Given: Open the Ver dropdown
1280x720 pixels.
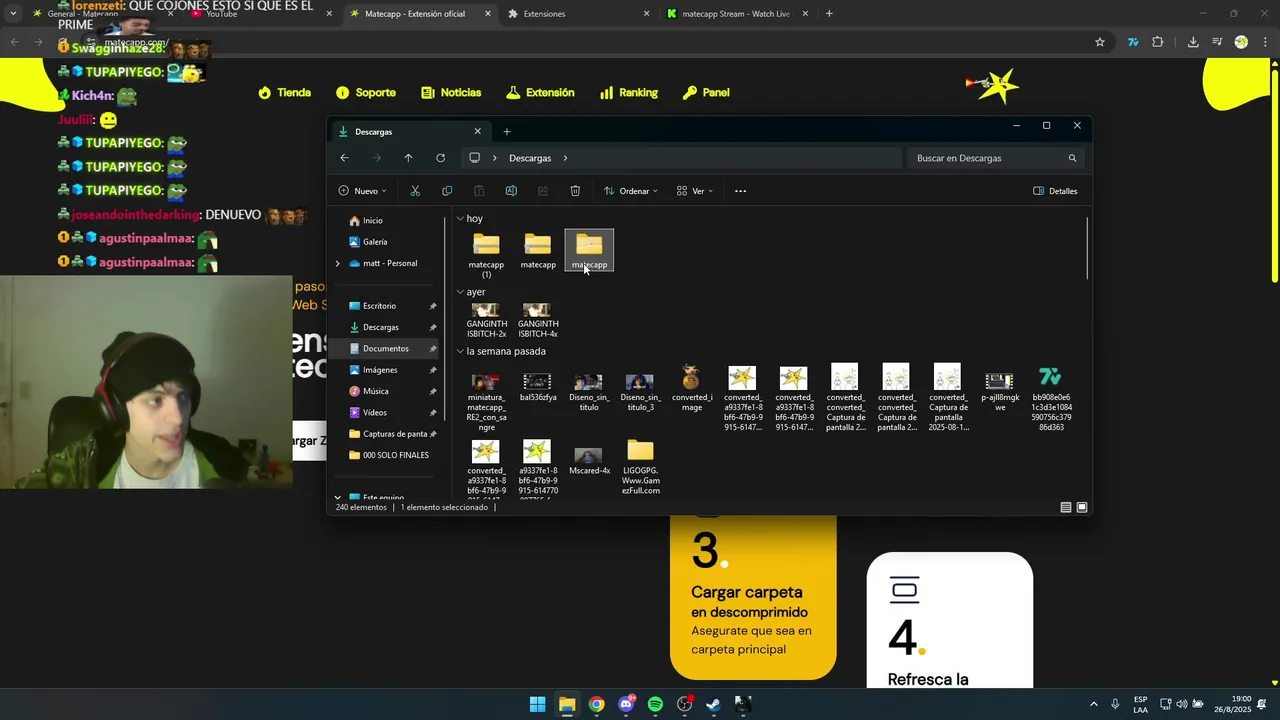Looking at the screenshot, I should click(x=695, y=191).
